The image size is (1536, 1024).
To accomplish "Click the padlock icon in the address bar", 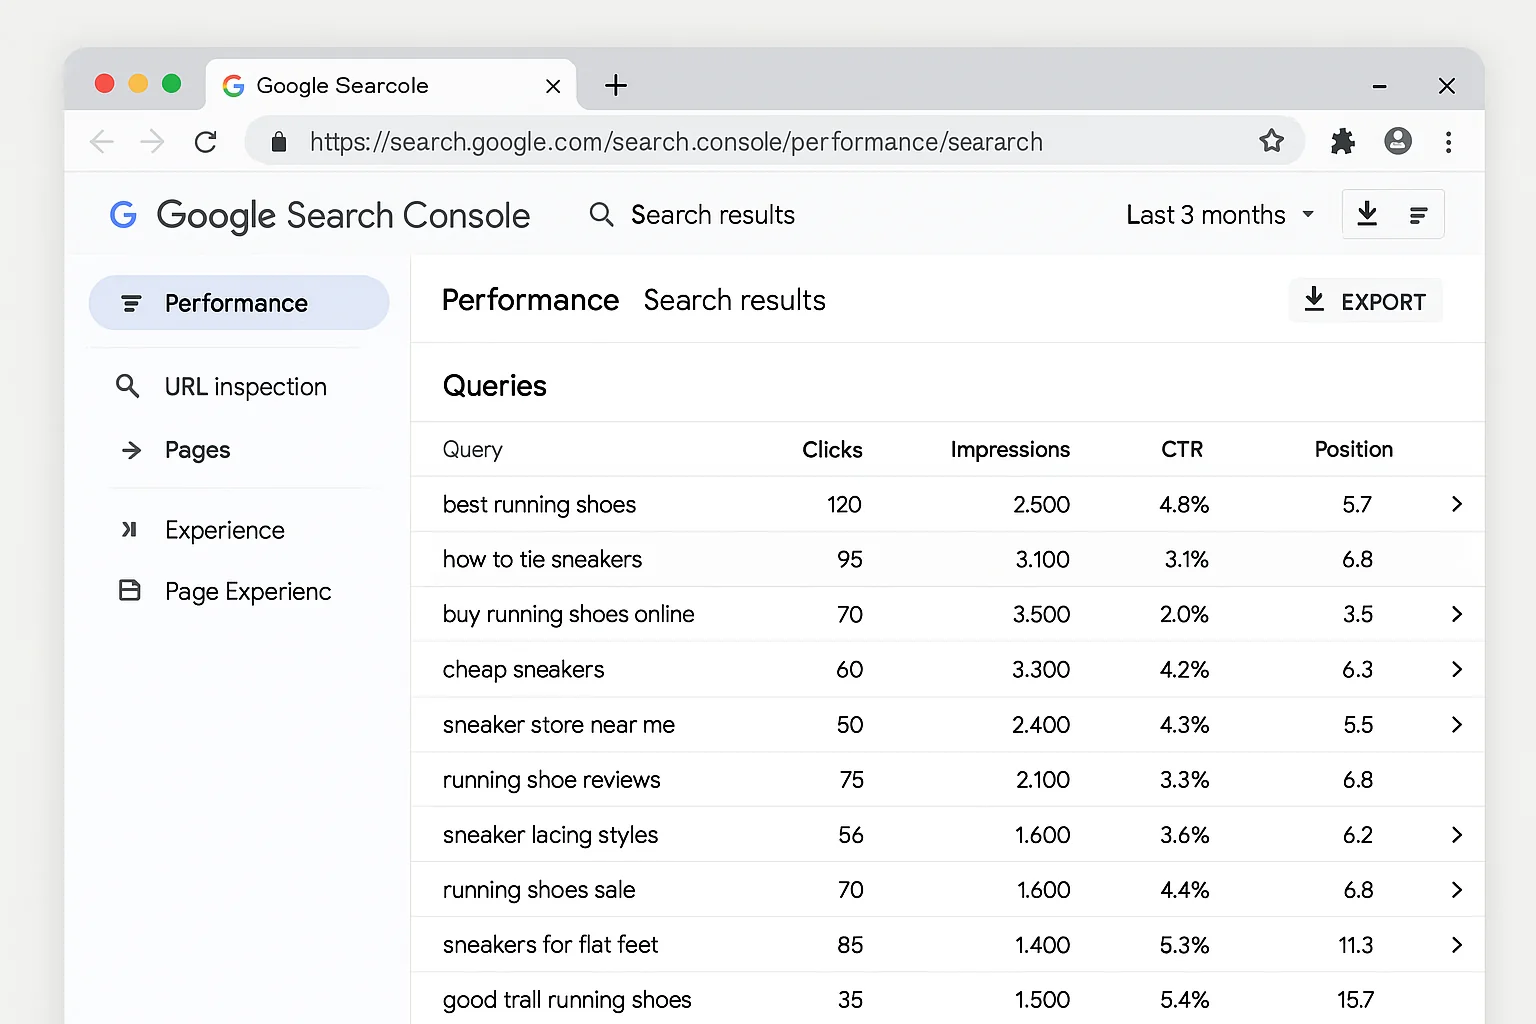I will [278, 141].
